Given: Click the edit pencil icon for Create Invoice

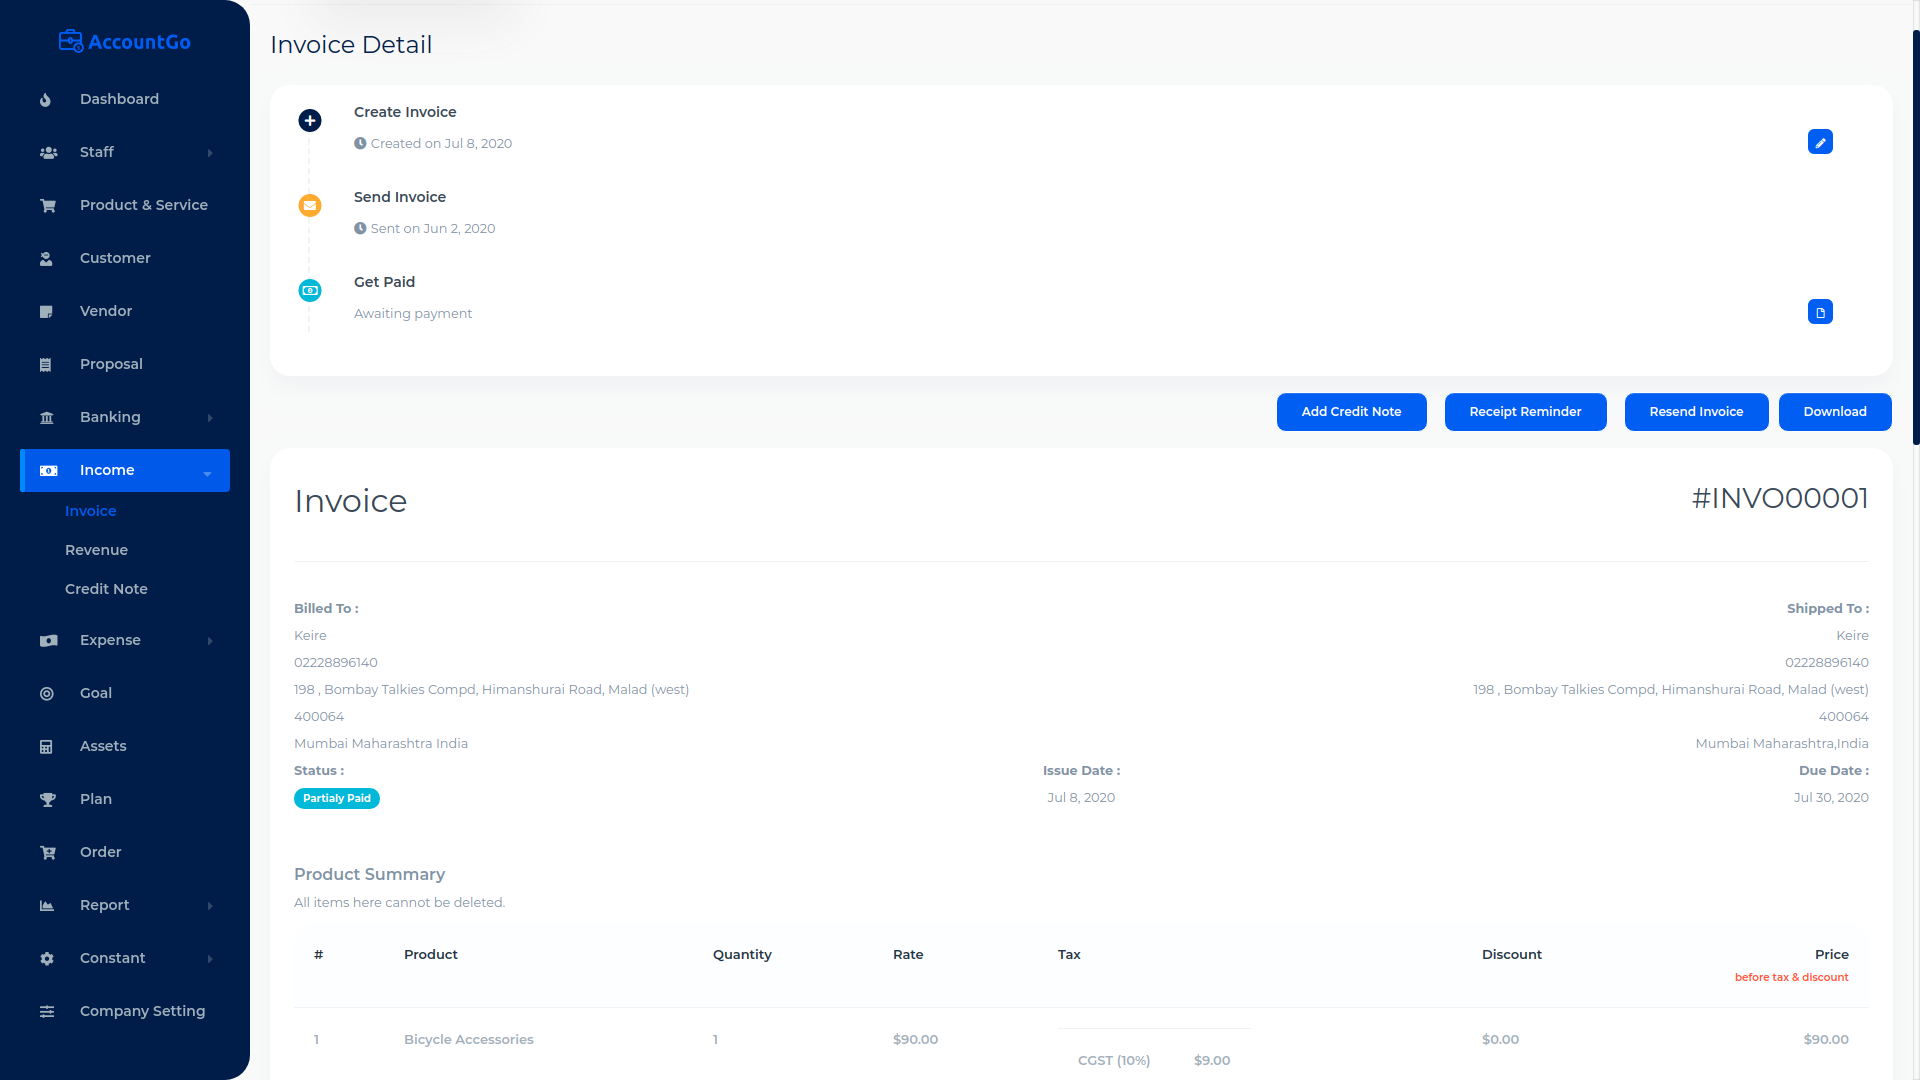Looking at the screenshot, I should [1820, 142].
